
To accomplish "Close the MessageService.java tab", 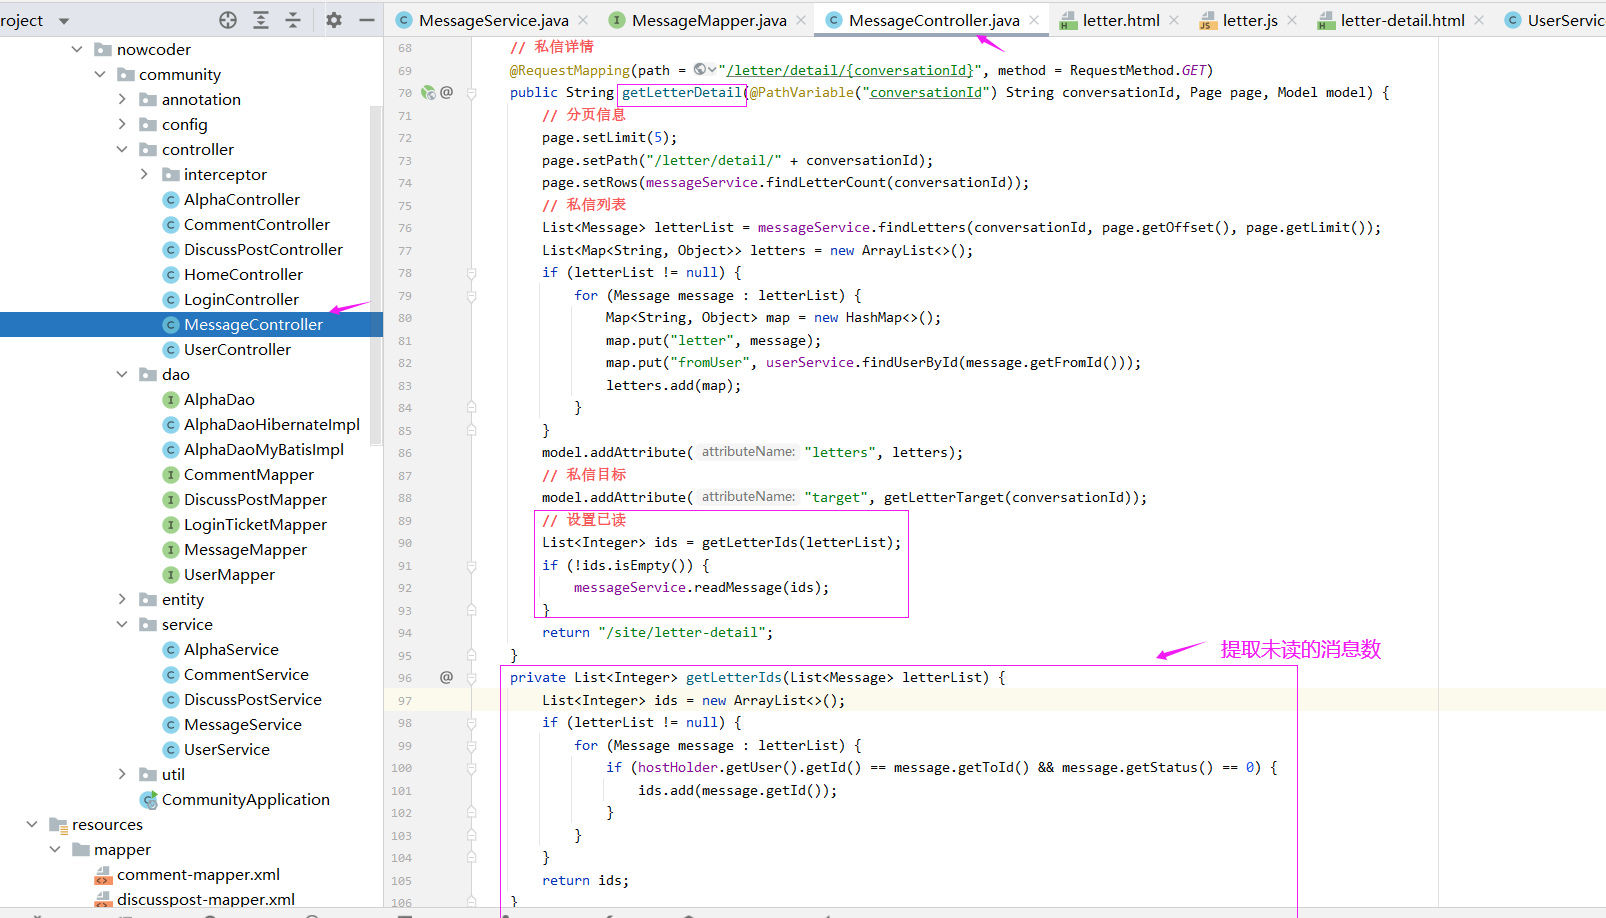I will coord(584,20).
